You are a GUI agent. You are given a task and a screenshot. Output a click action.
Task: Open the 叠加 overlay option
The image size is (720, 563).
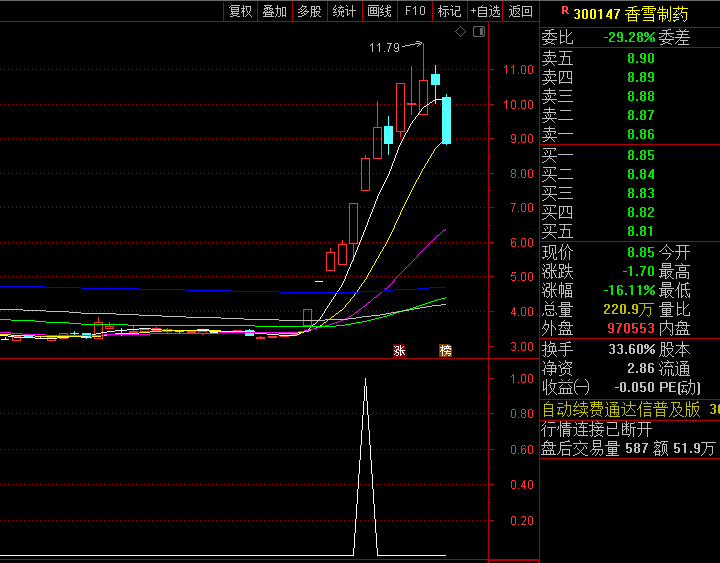[274, 12]
